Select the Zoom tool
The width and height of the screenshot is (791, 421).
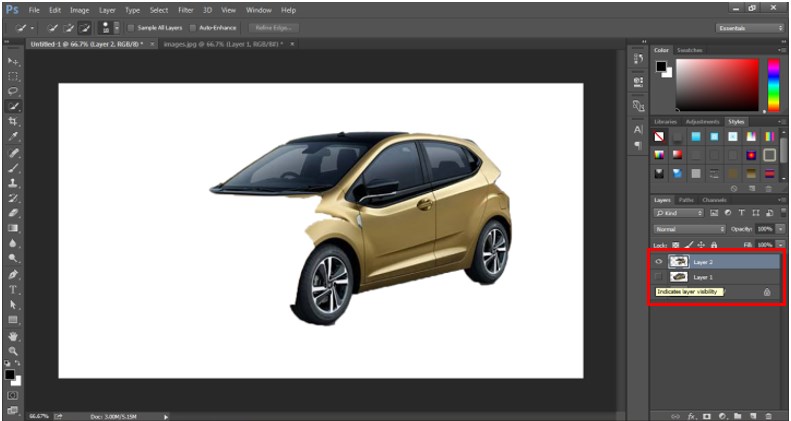click(x=13, y=350)
